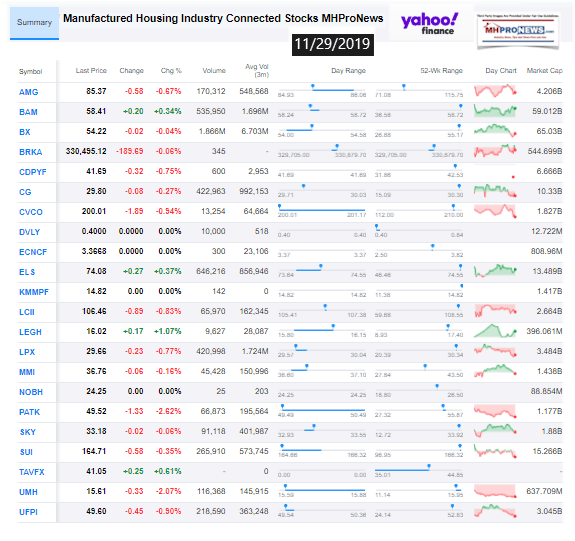The image size is (575, 541).
Task: Sort by the Volume column header
Action: (214, 70)
